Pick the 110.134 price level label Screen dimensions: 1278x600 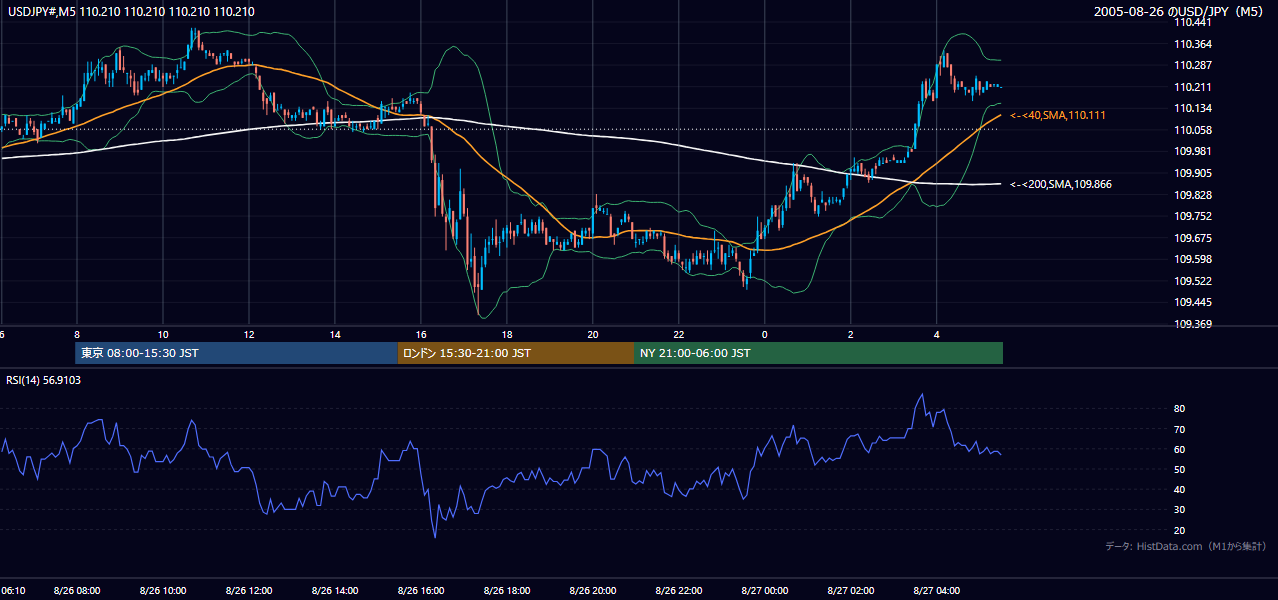pos(1193,108)
